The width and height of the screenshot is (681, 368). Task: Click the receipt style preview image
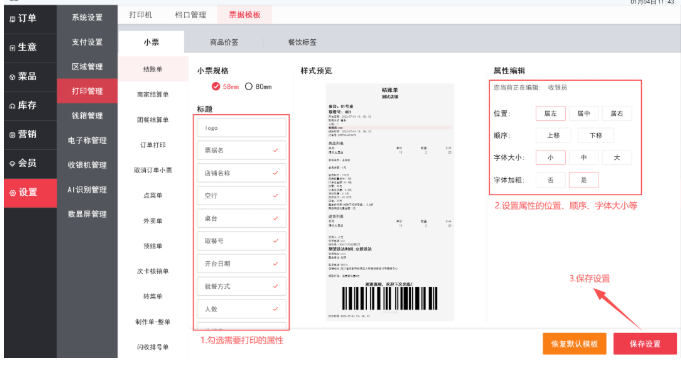pyautogui.click(x=390, y=202)
